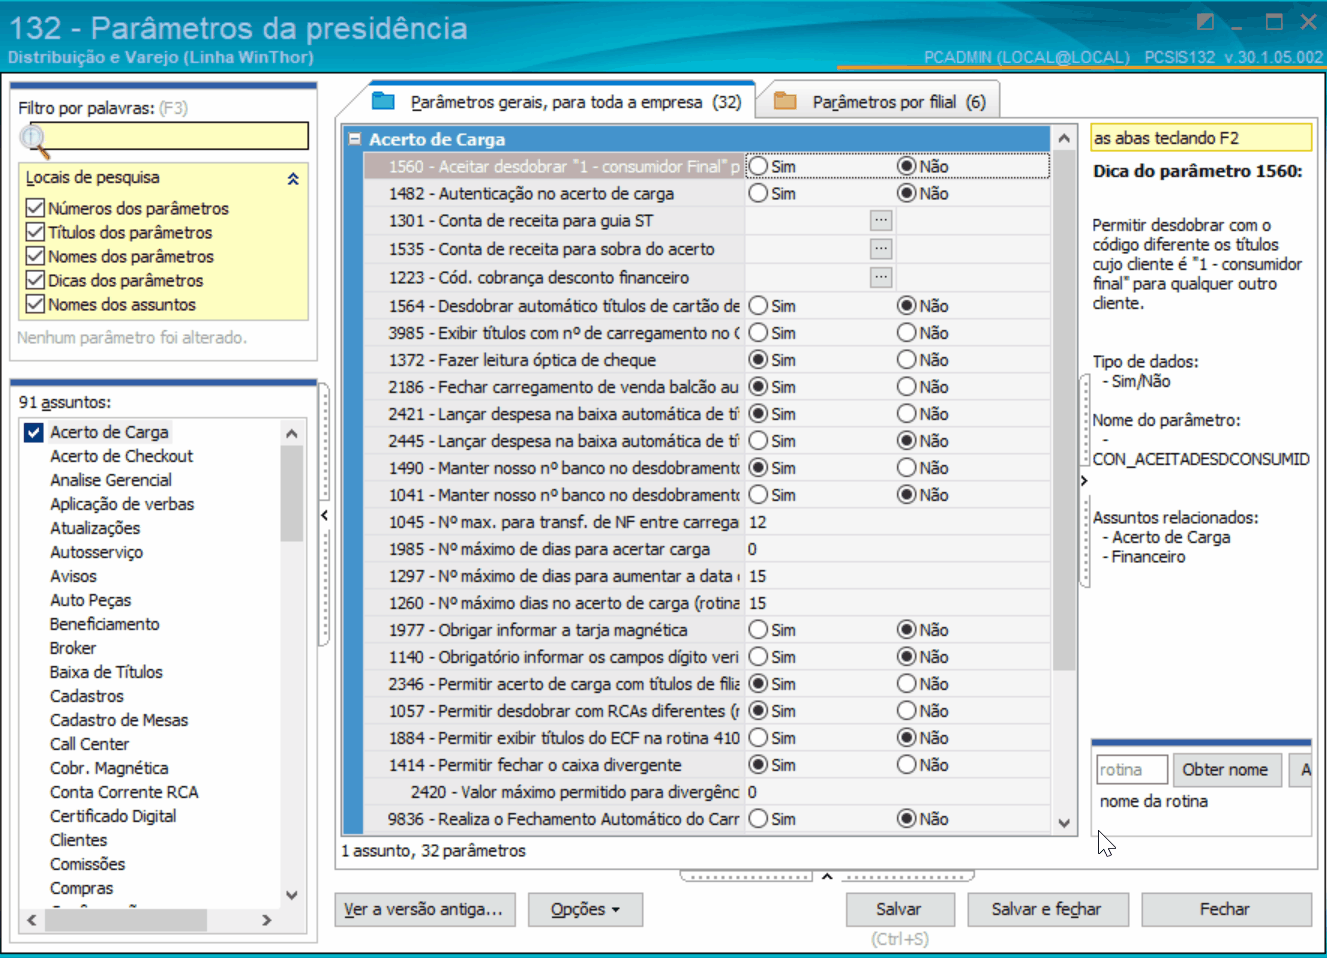The width and height of the screenshot is (1327, 958).
Task: Select Acerto de Checkout subject
Action: [121, 456]
